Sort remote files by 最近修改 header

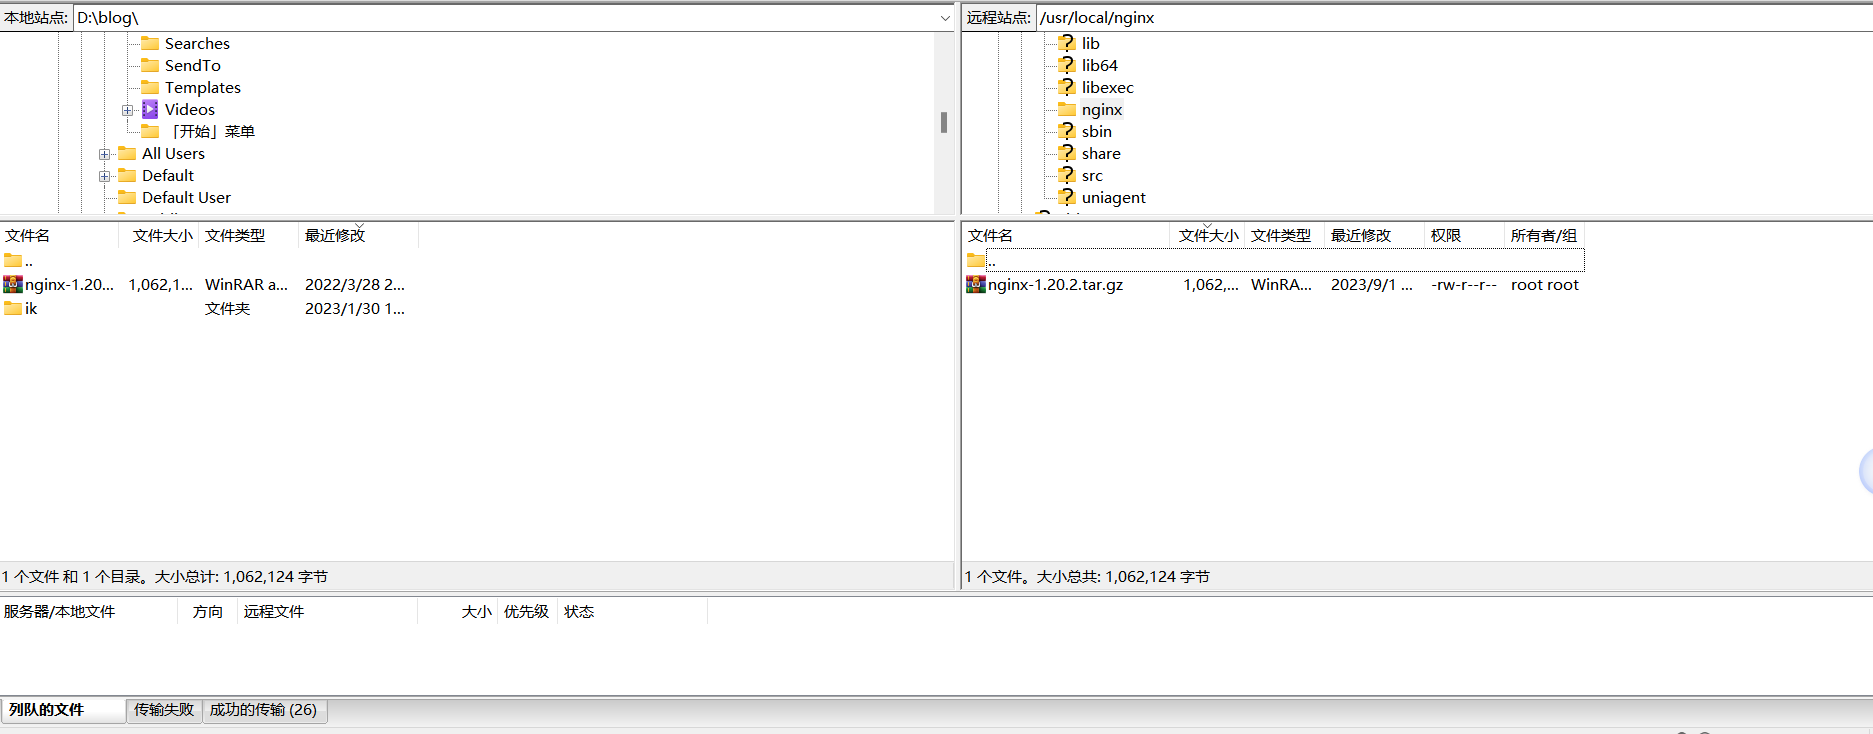[x=1374, y=236]
